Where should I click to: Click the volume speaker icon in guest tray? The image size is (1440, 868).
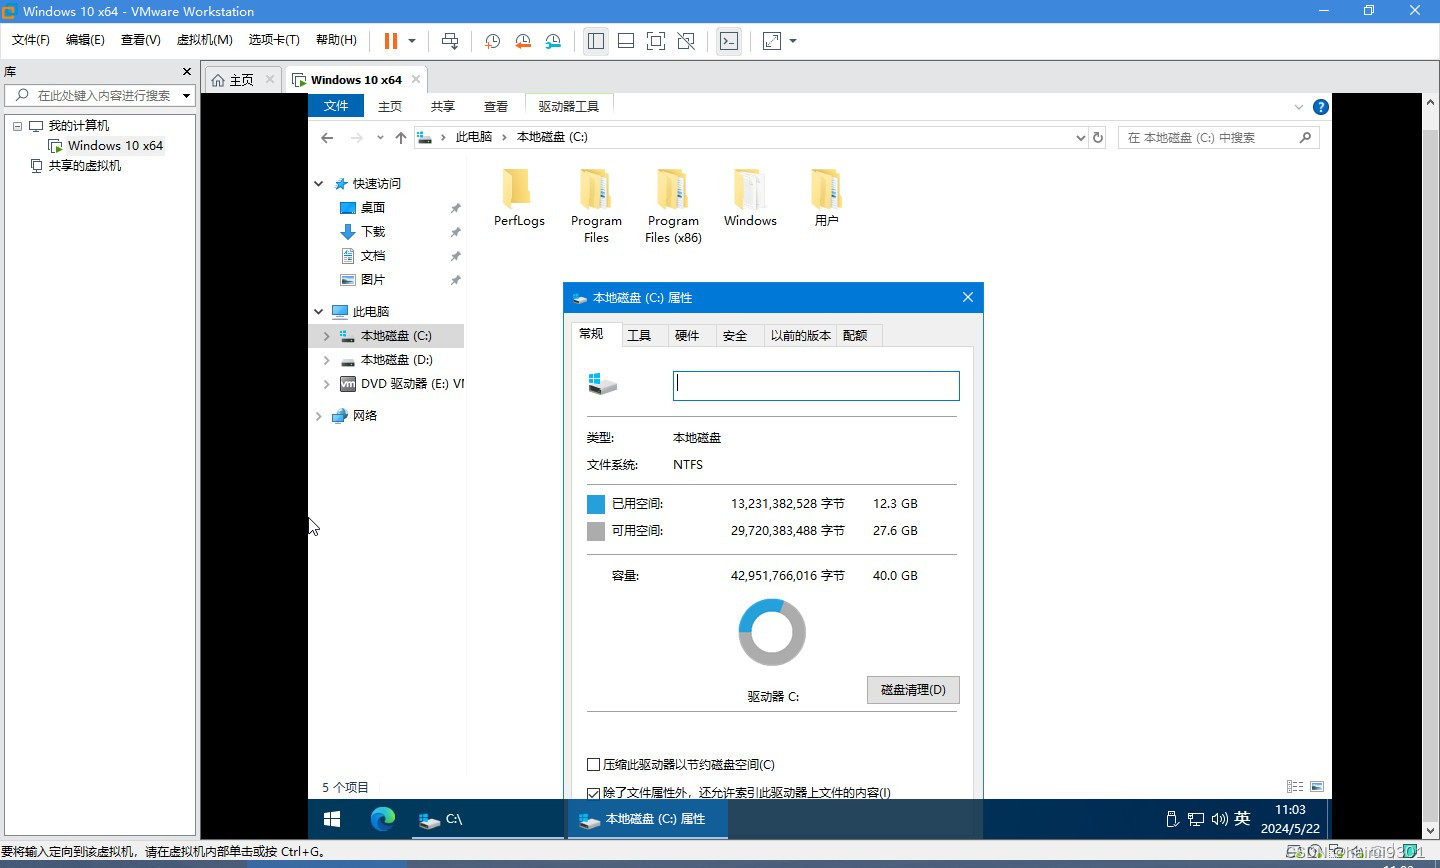[x=1219, y=819]
